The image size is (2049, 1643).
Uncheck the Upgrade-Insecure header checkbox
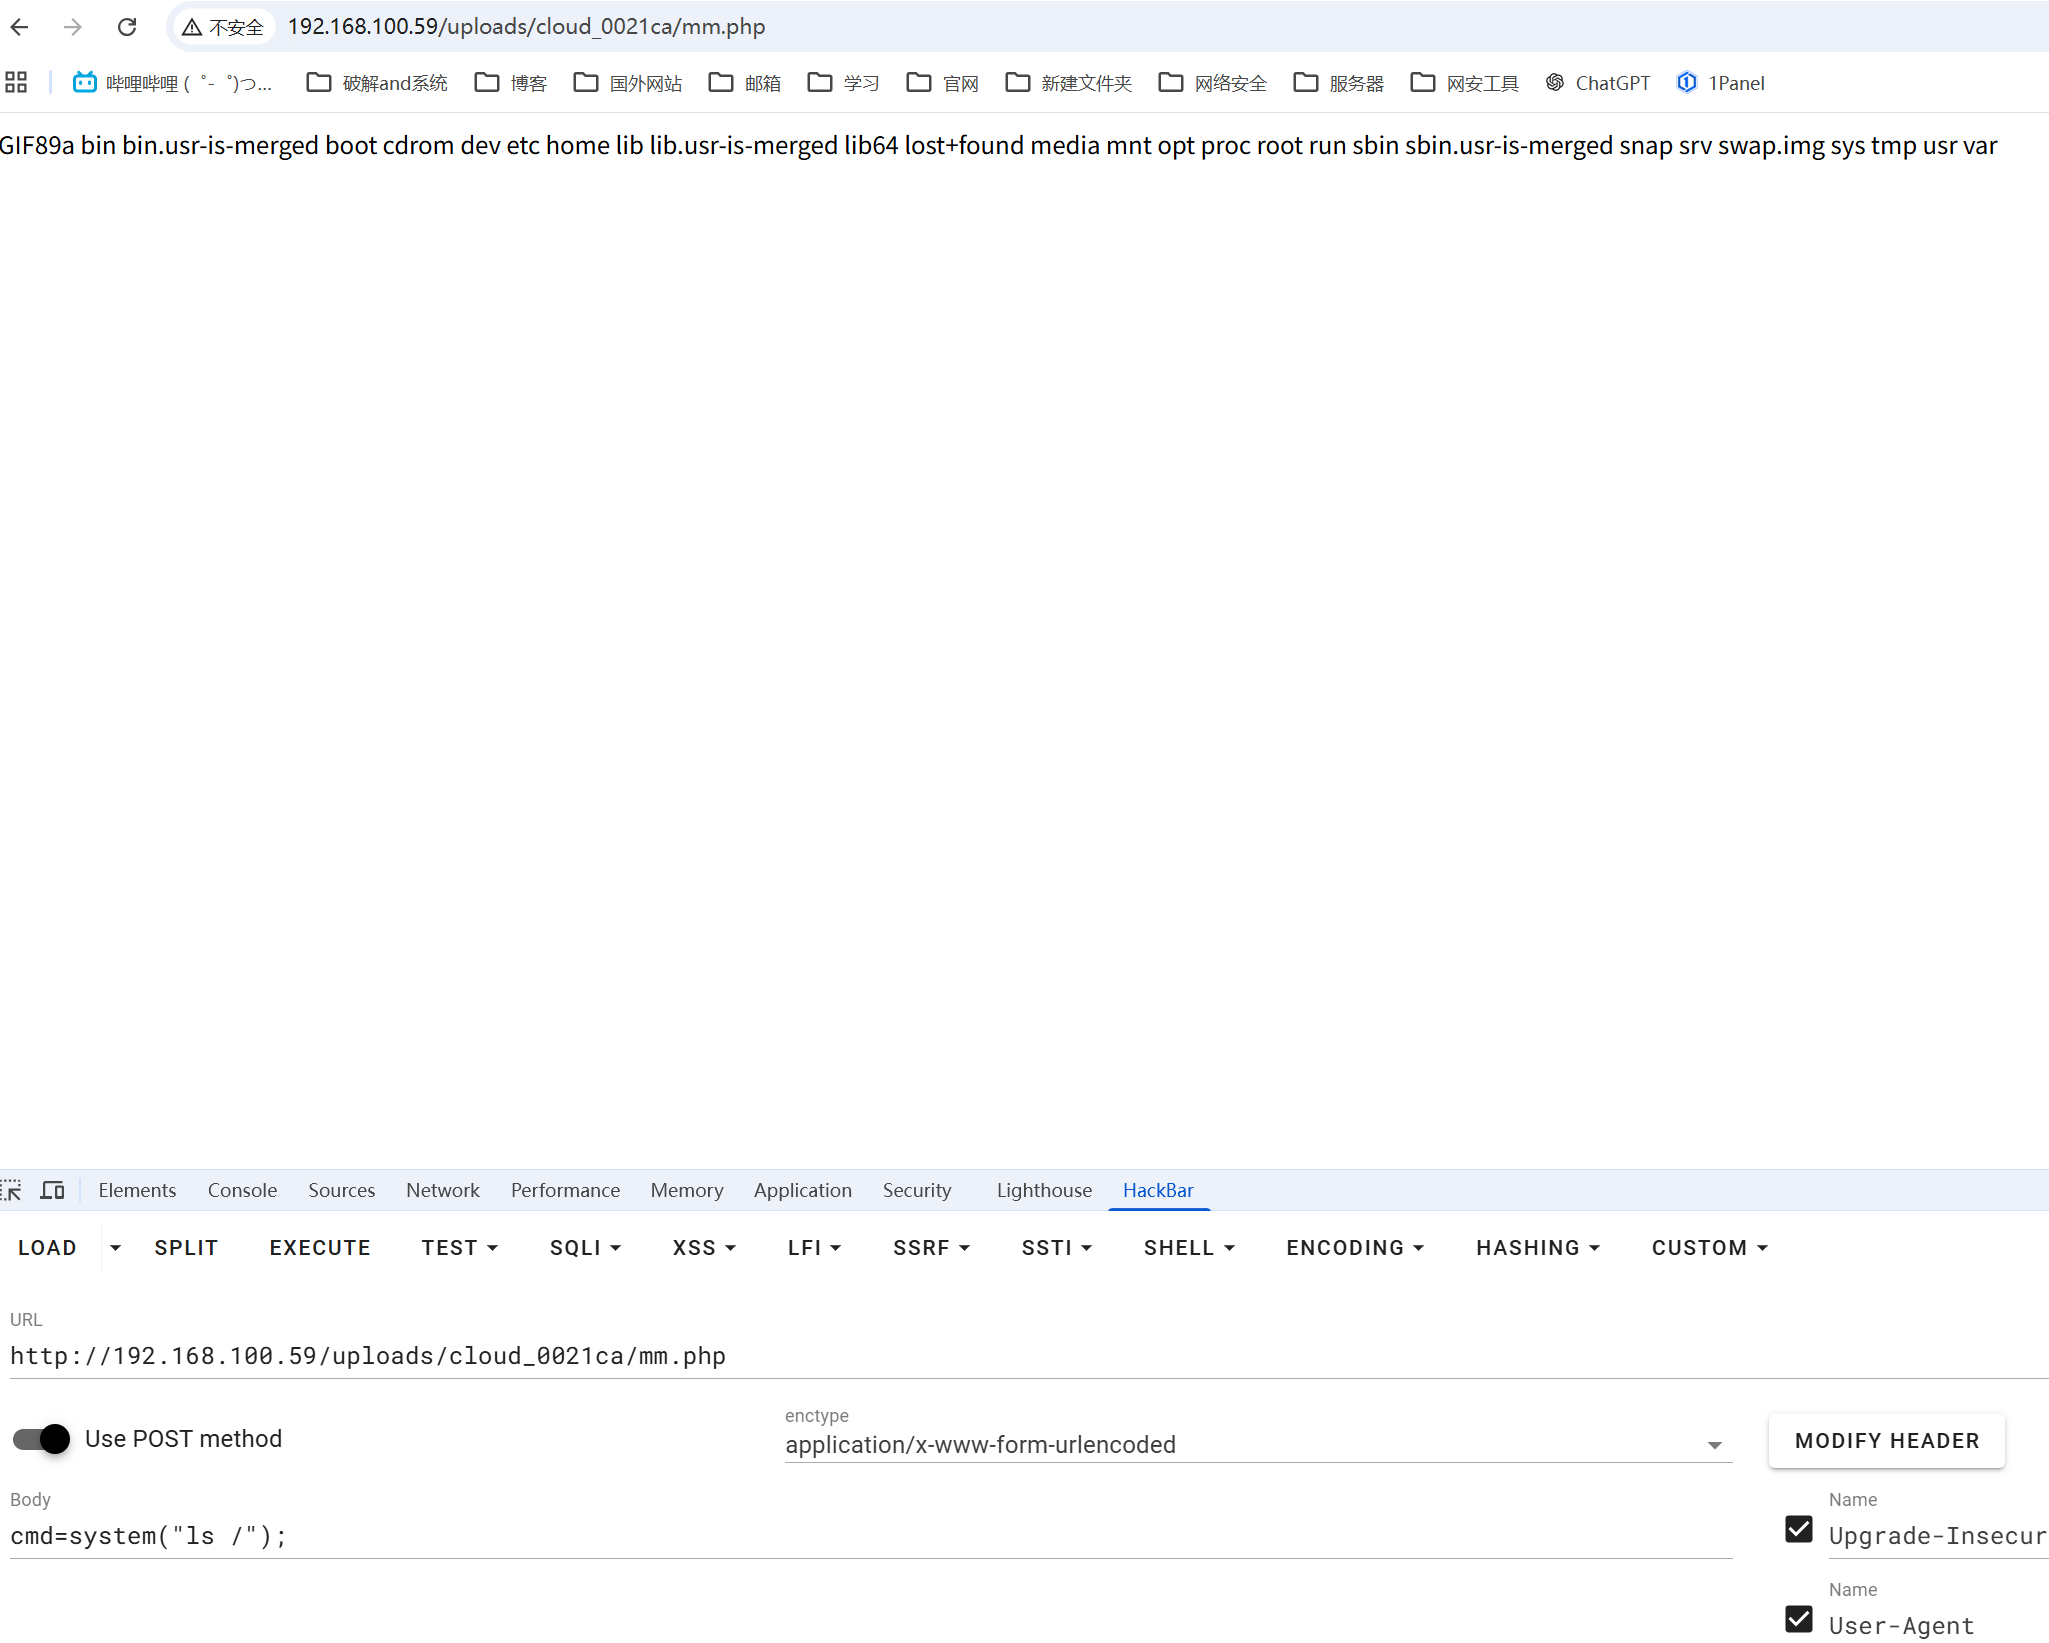coord(1798,1529)
